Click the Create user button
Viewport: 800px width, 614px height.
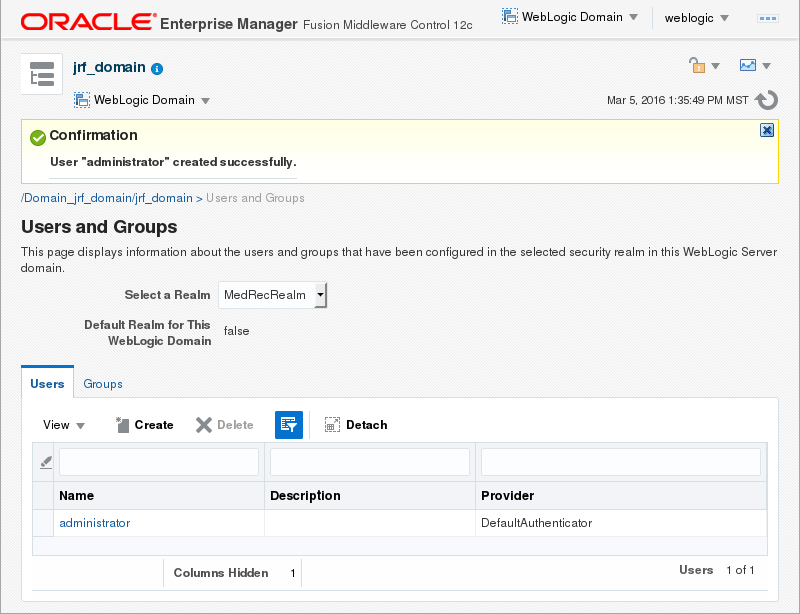(144, 425)
